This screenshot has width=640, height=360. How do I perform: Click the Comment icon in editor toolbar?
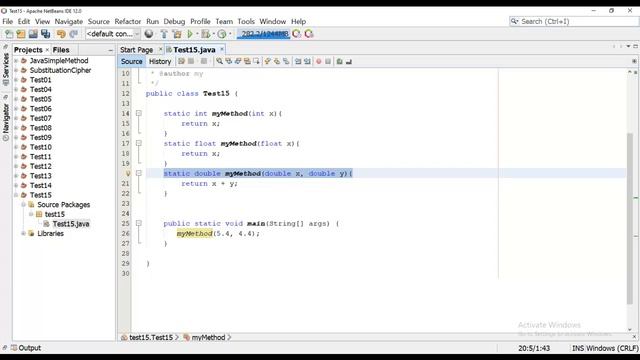[339, 61]
